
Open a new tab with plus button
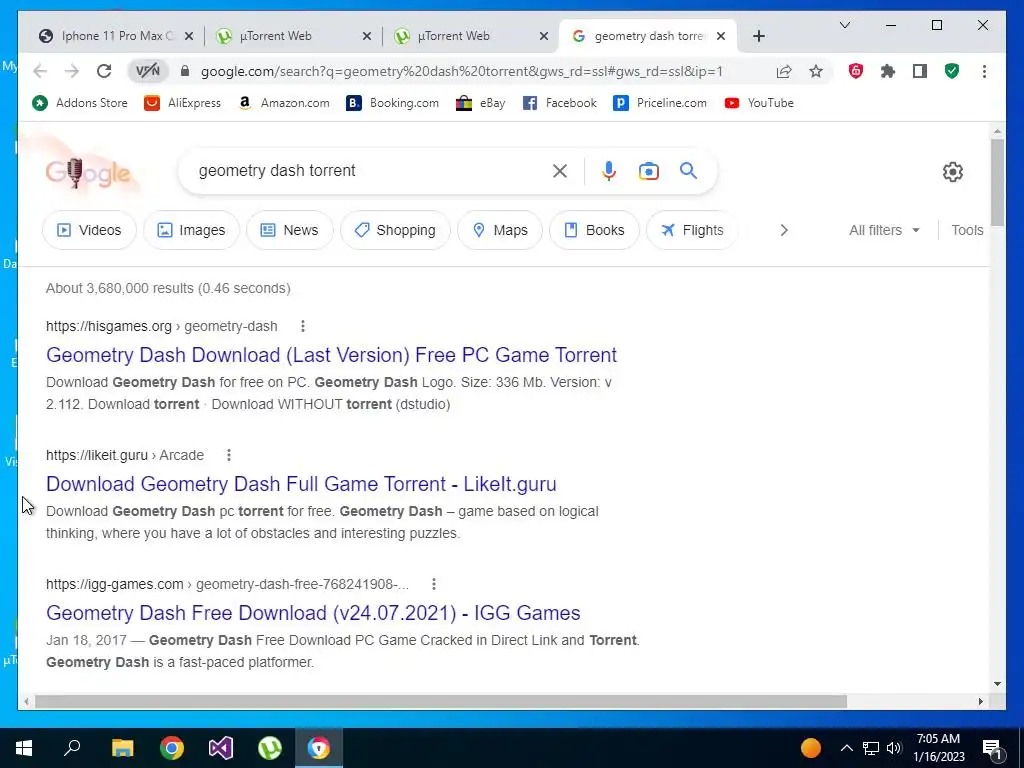pos(758,37)
